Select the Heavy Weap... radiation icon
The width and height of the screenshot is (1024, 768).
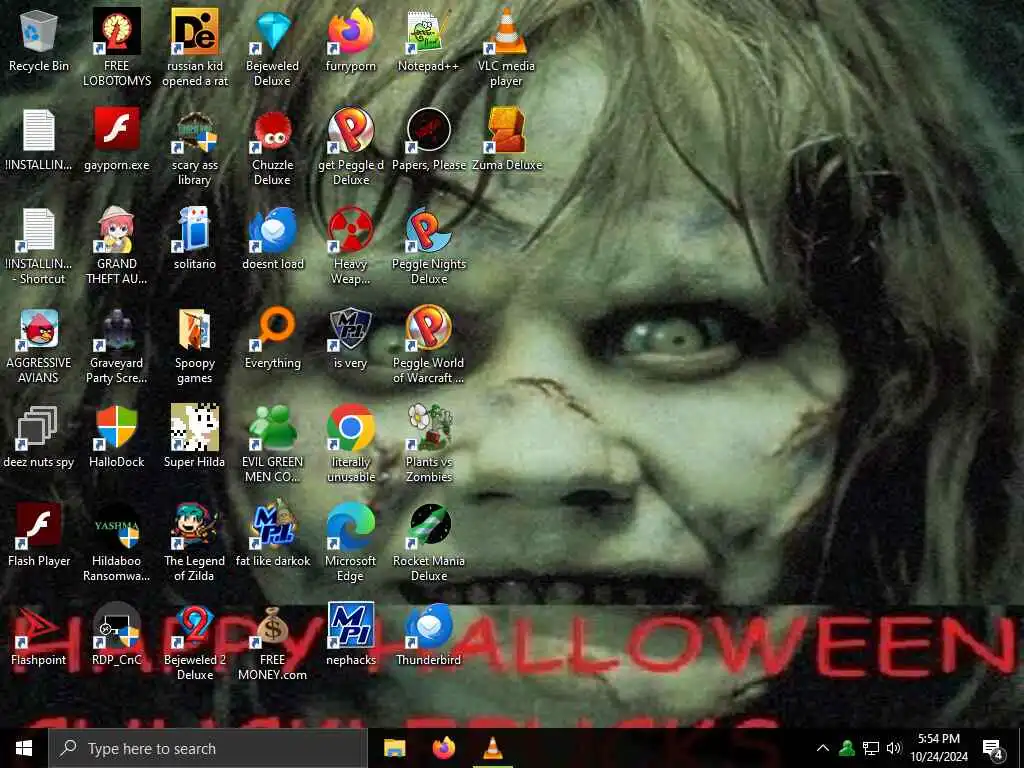pyautogui.click(x=350, y=230)
